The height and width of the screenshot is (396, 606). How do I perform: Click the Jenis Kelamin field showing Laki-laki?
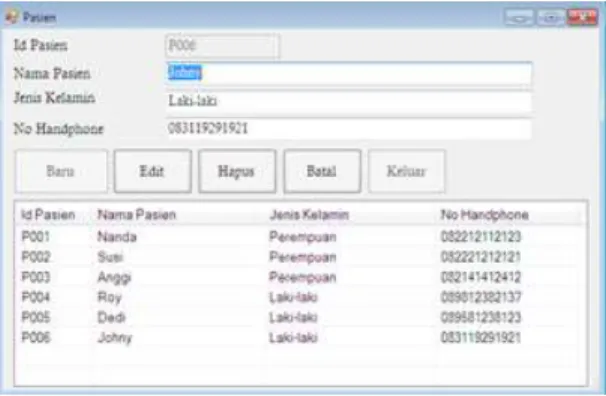[349, 101]
